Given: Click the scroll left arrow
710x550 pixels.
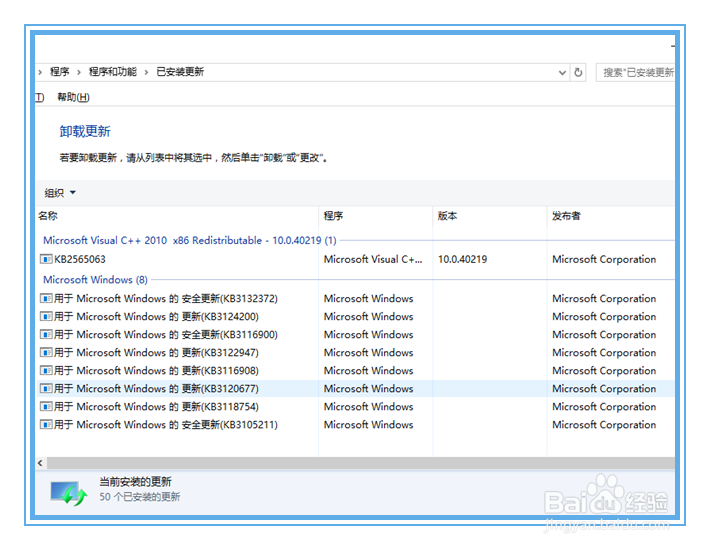Looking at the screenshot, I should [40, 463].
